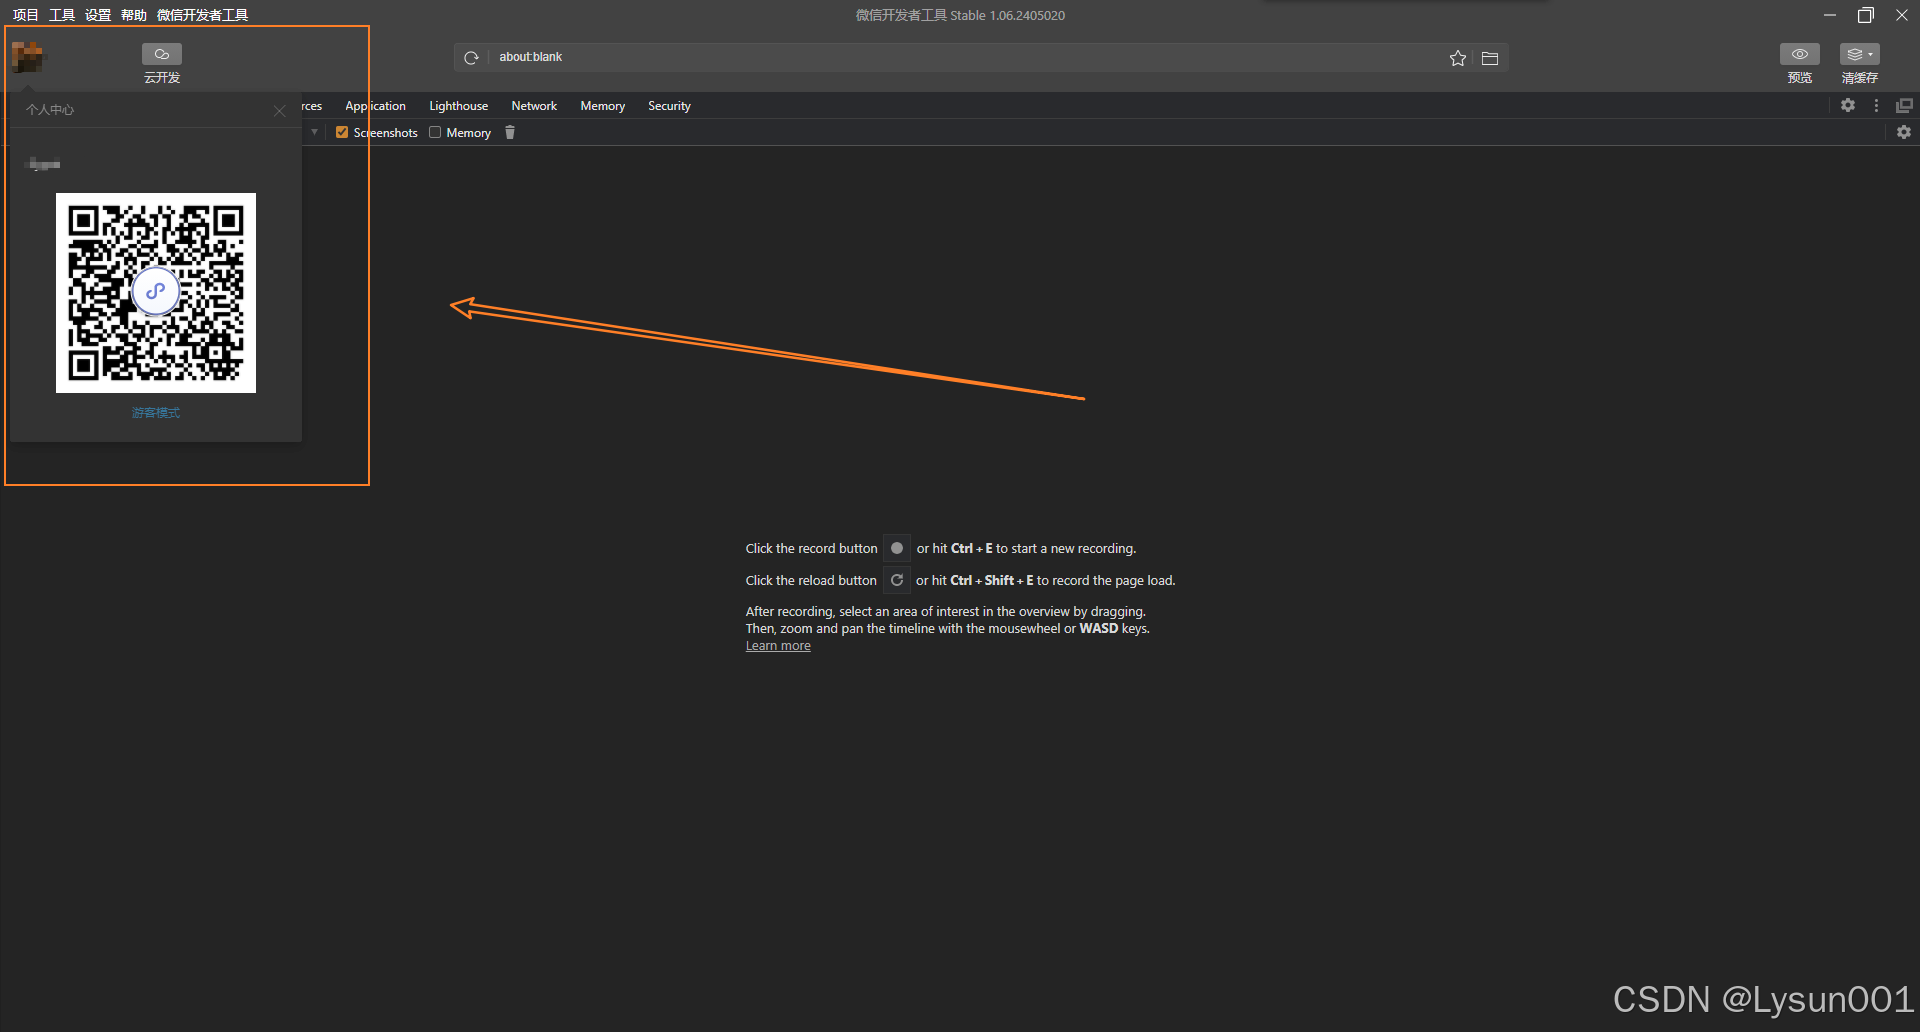Switch to the Security tab

click(x=669, y=106)
